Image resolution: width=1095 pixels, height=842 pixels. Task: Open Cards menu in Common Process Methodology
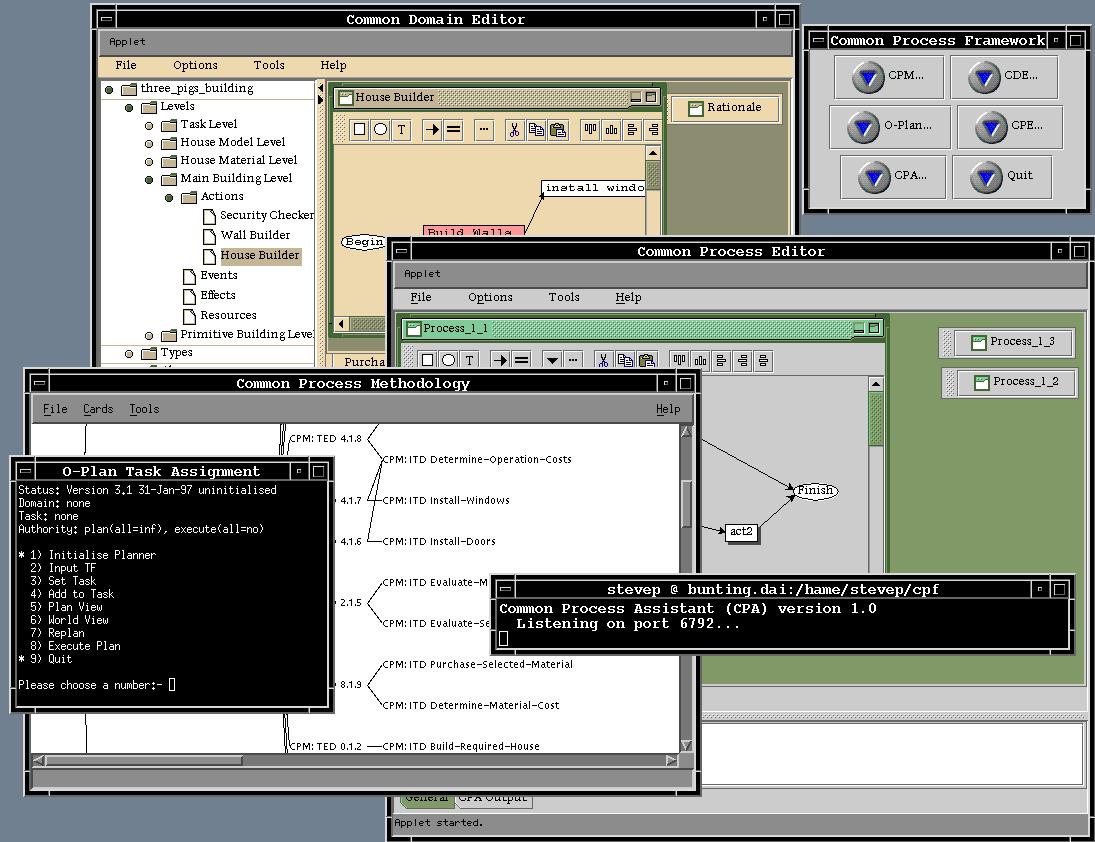(98, 409)
